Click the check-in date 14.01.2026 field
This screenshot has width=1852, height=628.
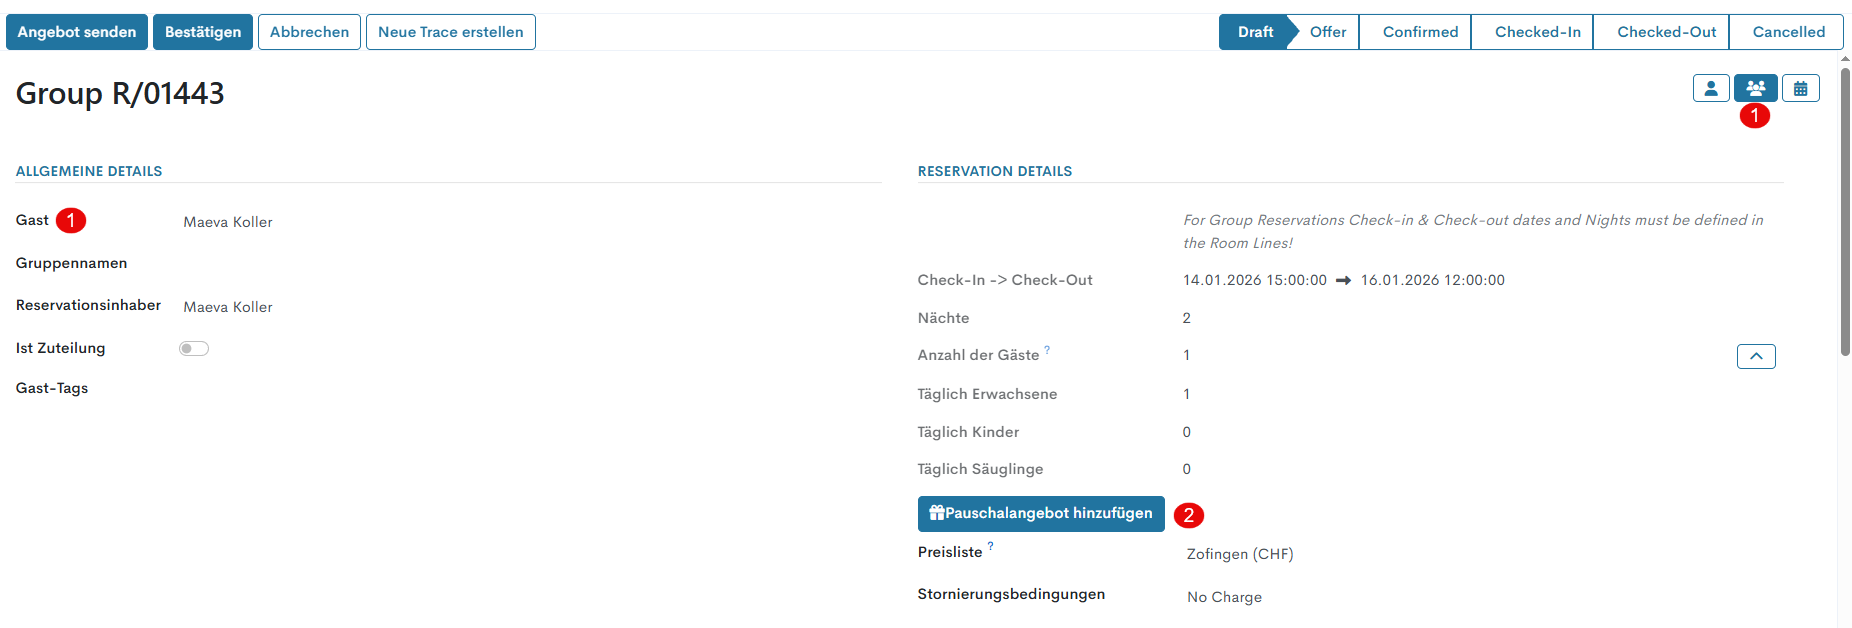[1254, 281]
